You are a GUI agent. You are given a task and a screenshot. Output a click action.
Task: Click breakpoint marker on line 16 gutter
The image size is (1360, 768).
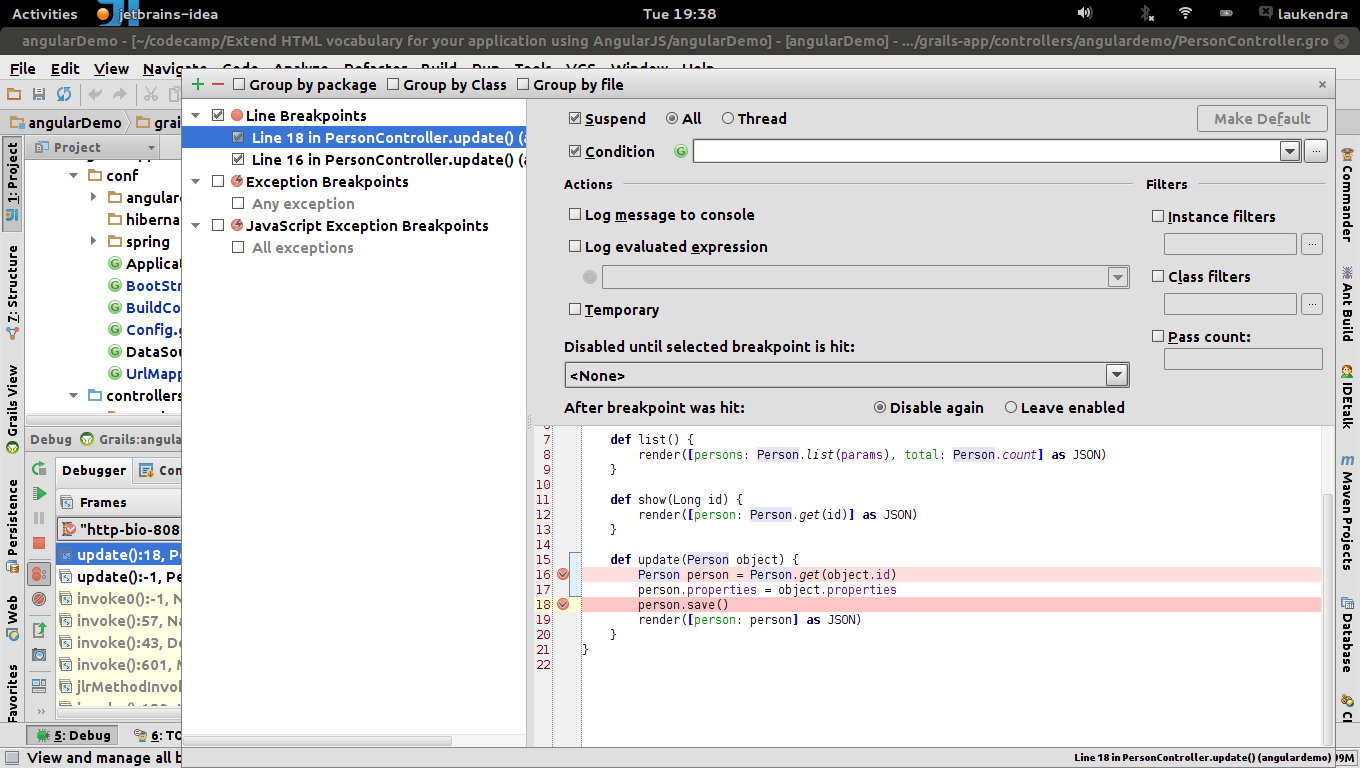coord(563,574)
